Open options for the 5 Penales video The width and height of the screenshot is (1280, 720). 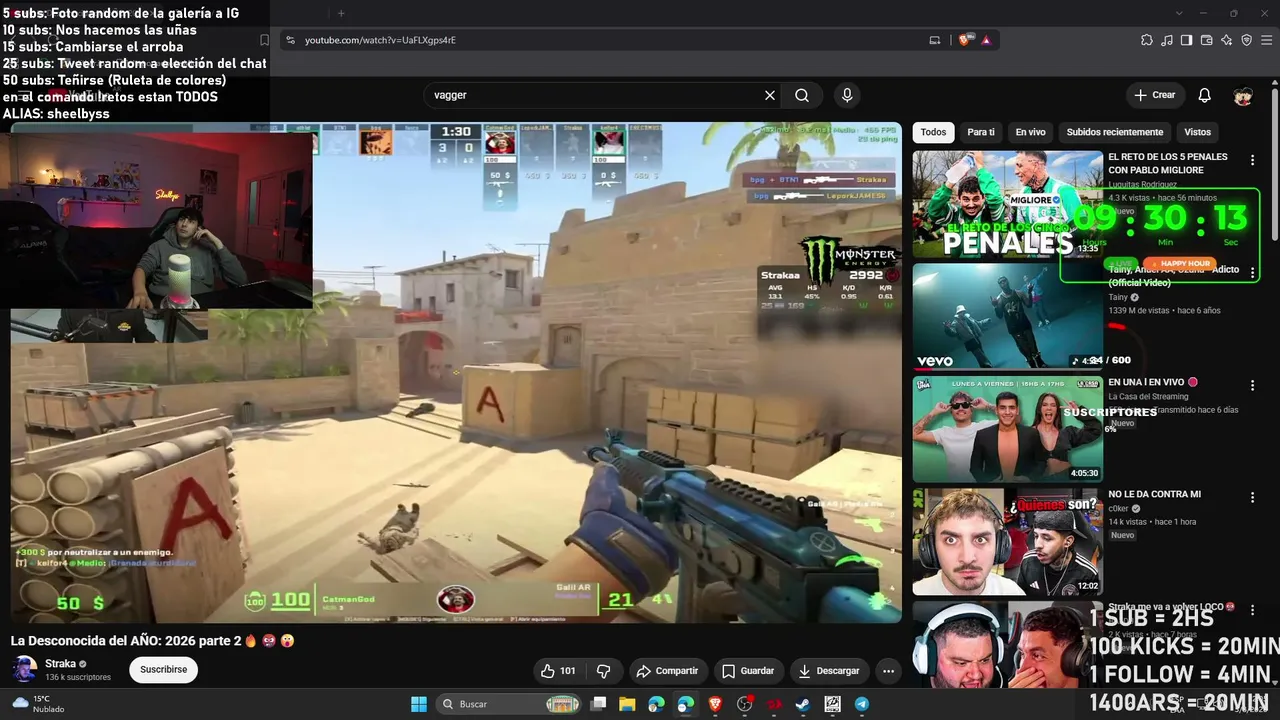coord(1252,160)
